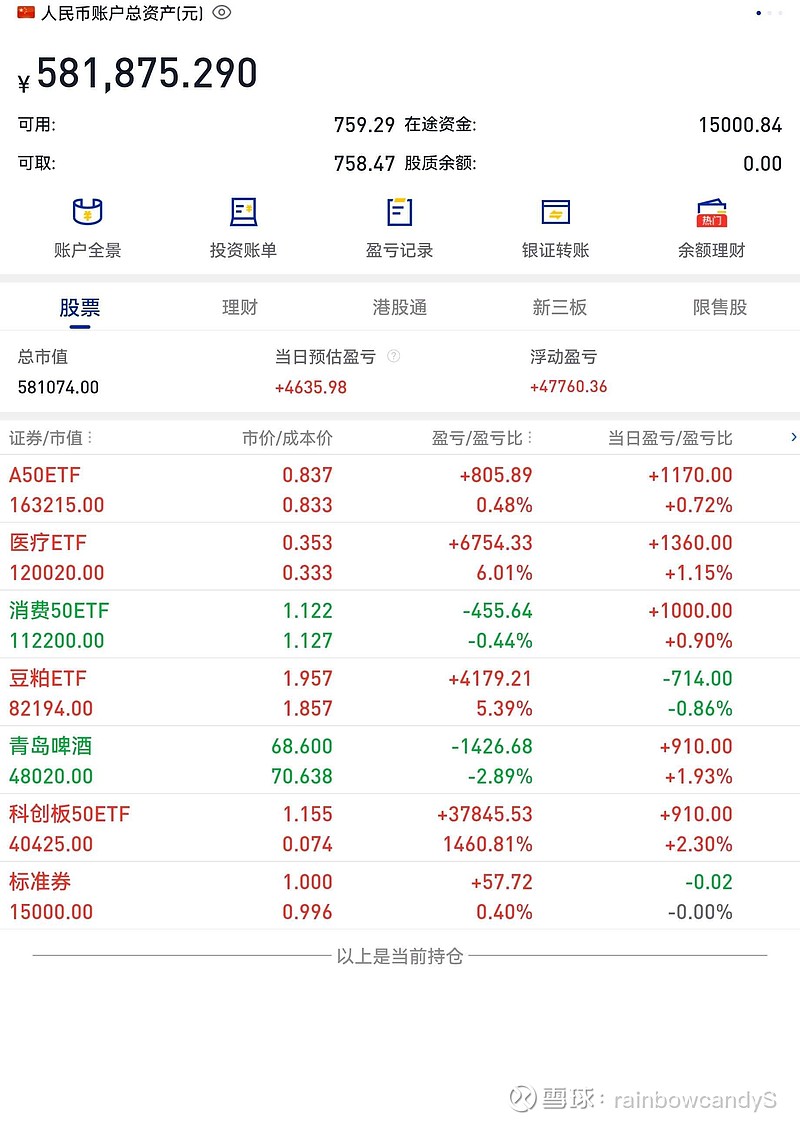The width and height of the screenshot is (800, 1124).
Task: Open the 投资账单 investment statement icon
Action: coord(244,212)
